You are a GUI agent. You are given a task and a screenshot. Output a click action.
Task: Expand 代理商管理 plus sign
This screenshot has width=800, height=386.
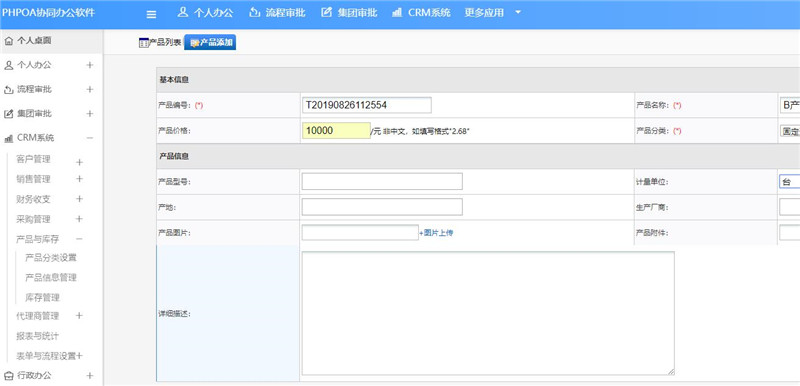click(79, 316)
